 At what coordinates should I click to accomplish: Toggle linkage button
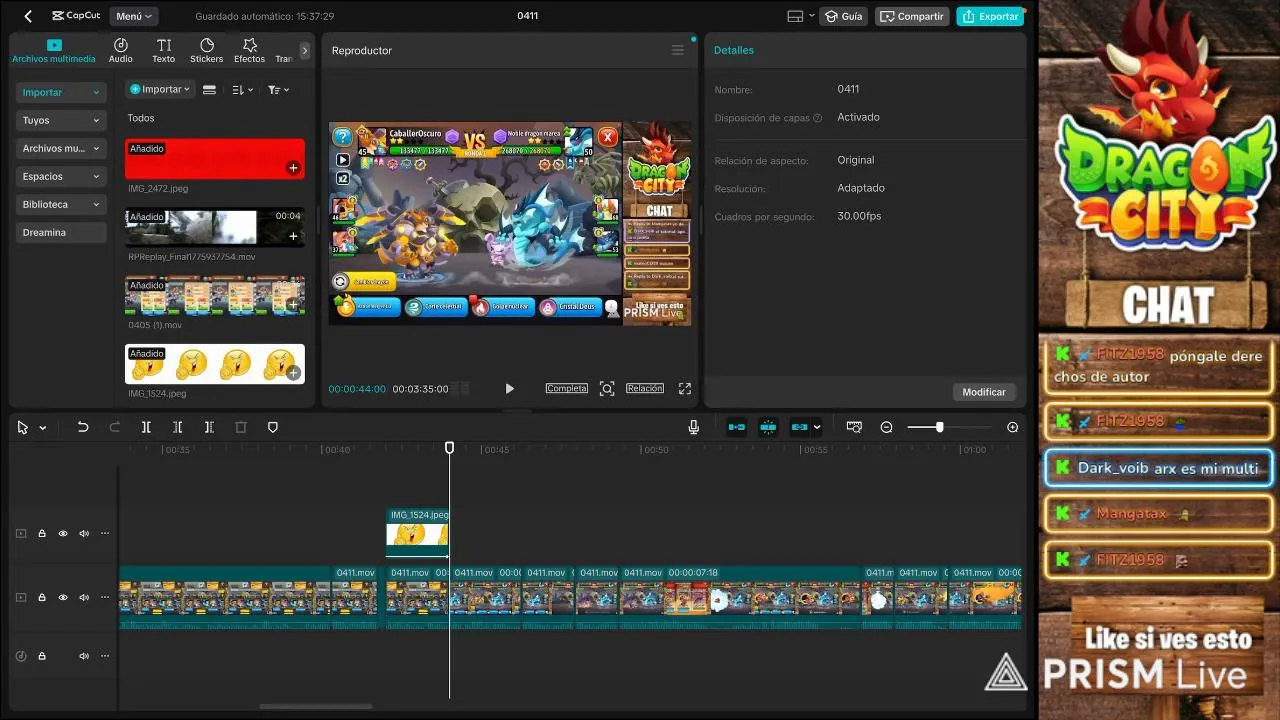[799, 427]
